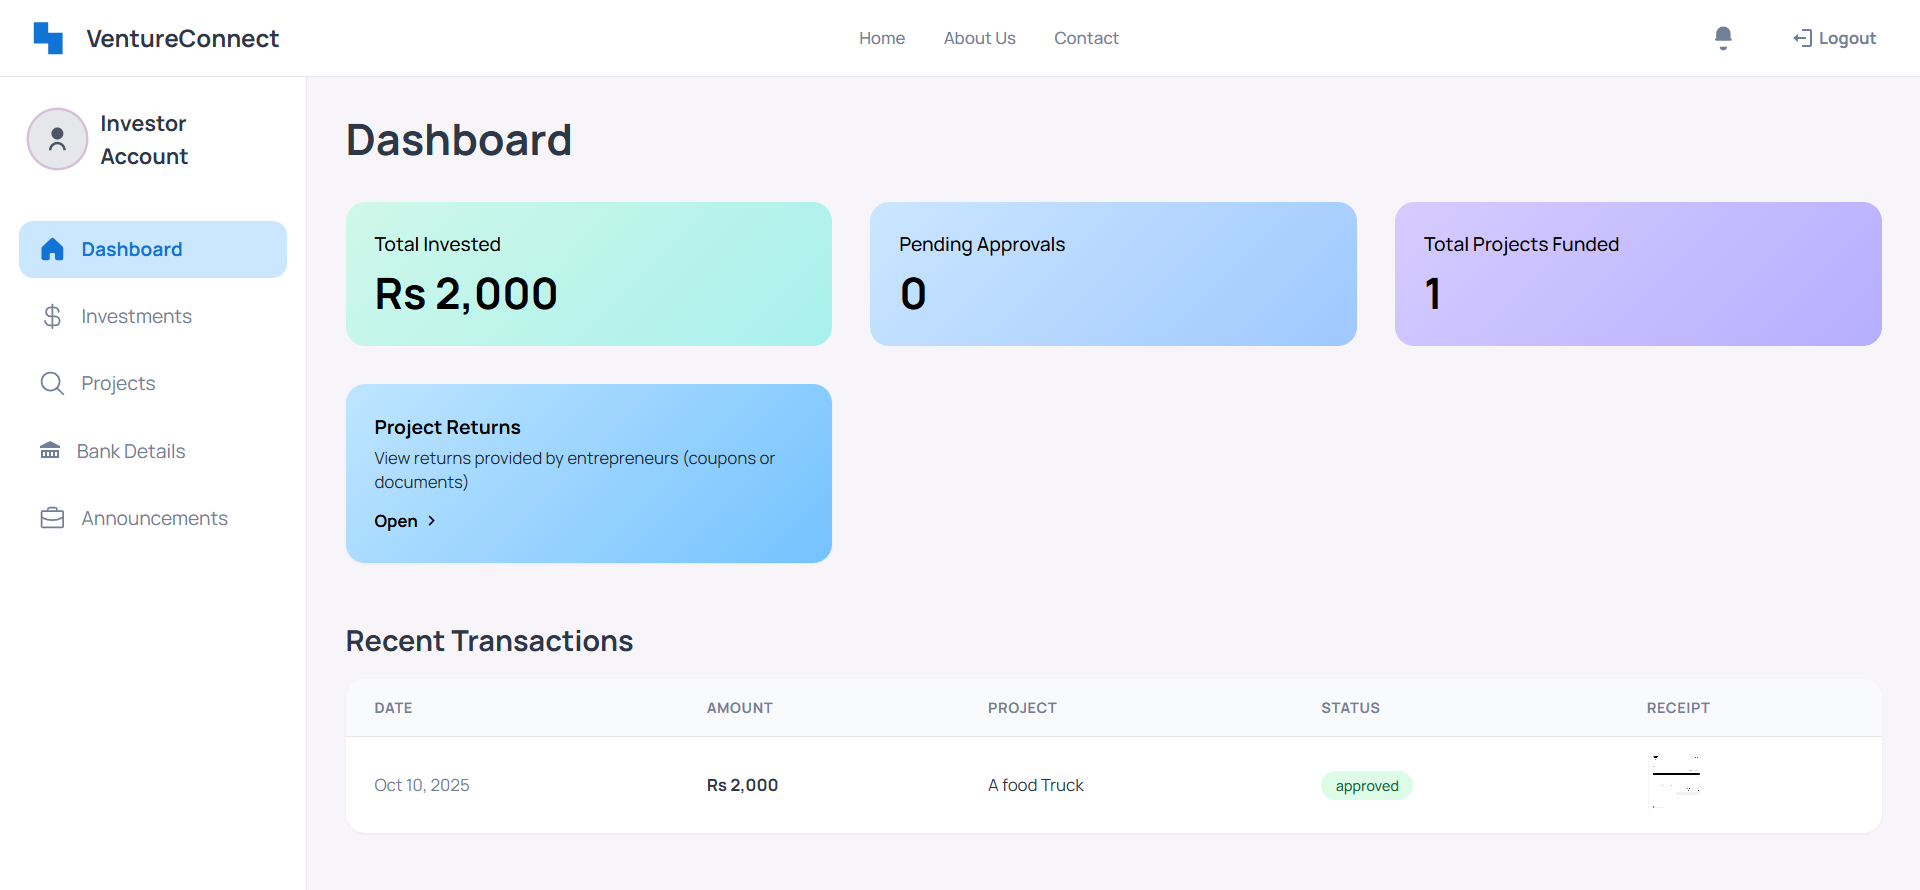Open the receipt thumbnail for A food Truck
This screenshot has height=890, width=1920.
click(x=1676, y=781)
